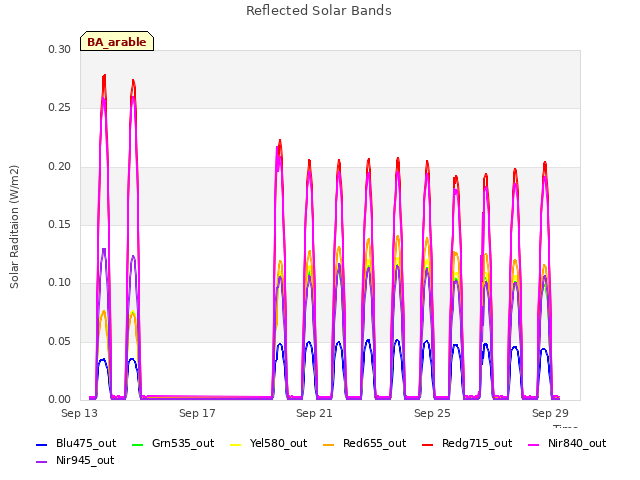Click the 0.25 y-axis tick label

pos(60,107)
